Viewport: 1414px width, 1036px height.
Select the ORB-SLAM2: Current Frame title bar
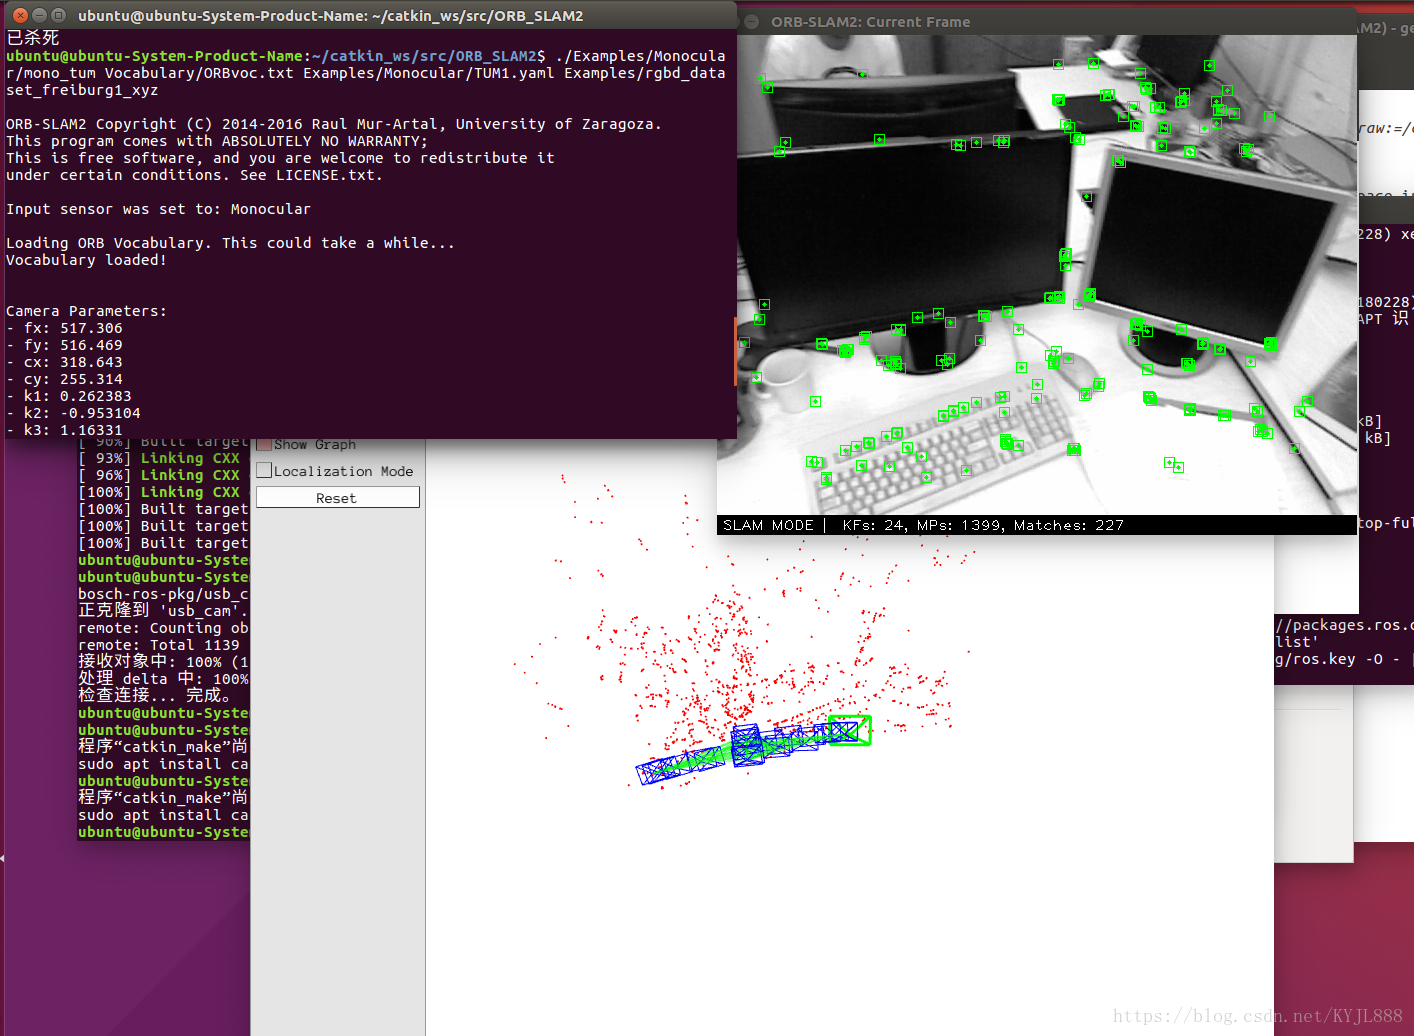(1046, 21)
